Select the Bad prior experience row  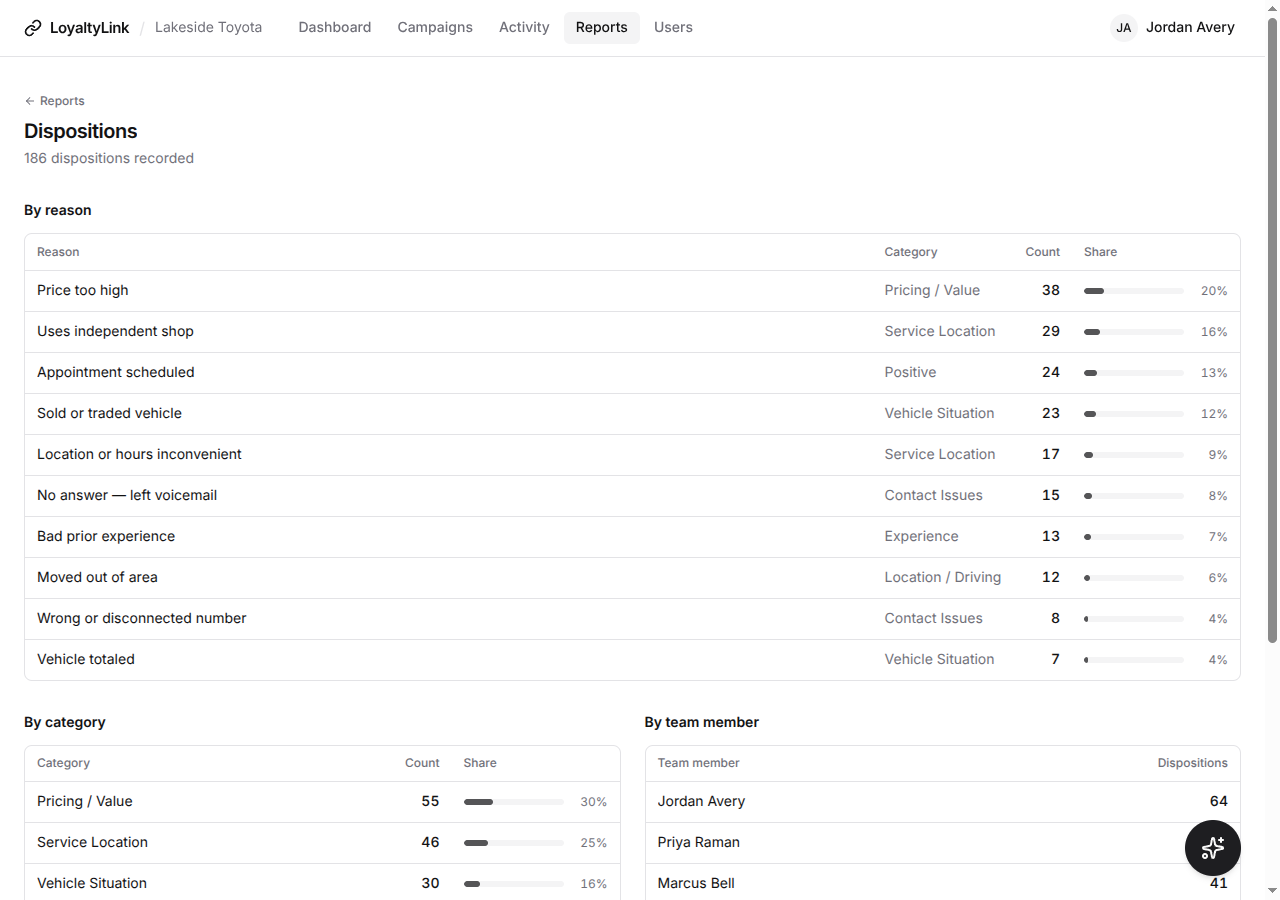pyautogui.click(x=632, y=536)
